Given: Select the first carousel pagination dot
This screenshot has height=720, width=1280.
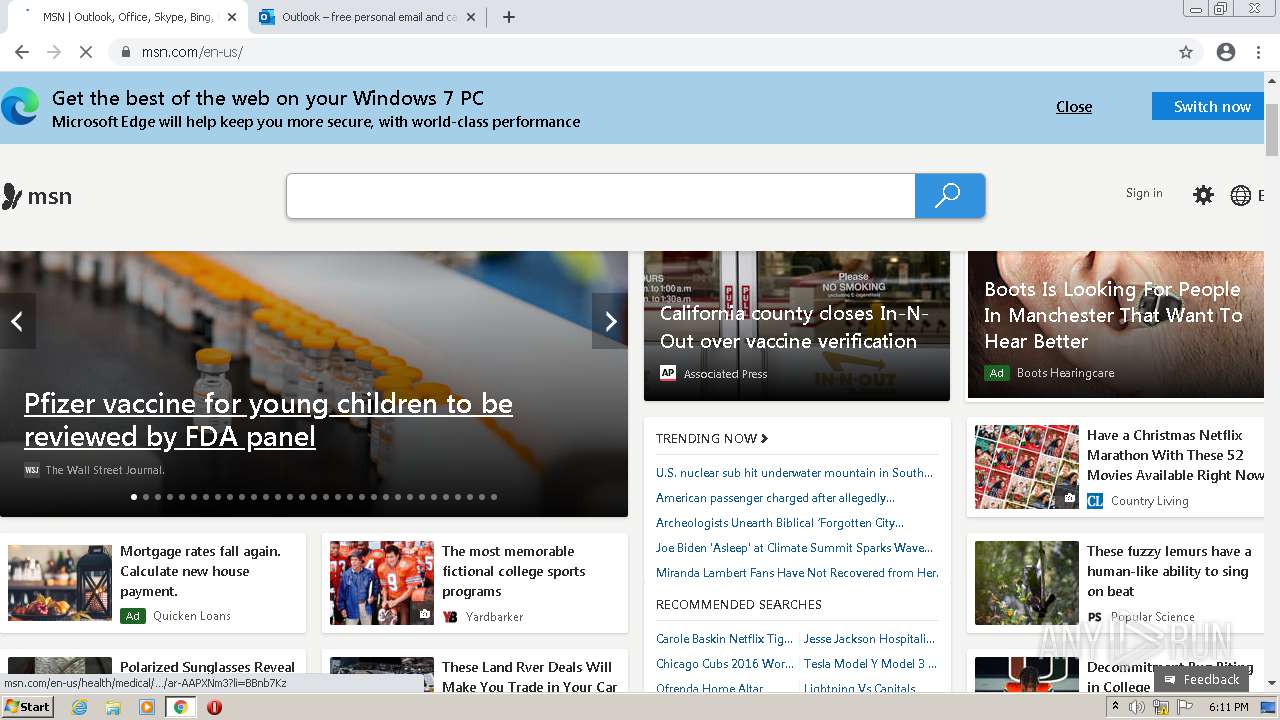Looking at the screenshot, I should click(x=134, y=497).
